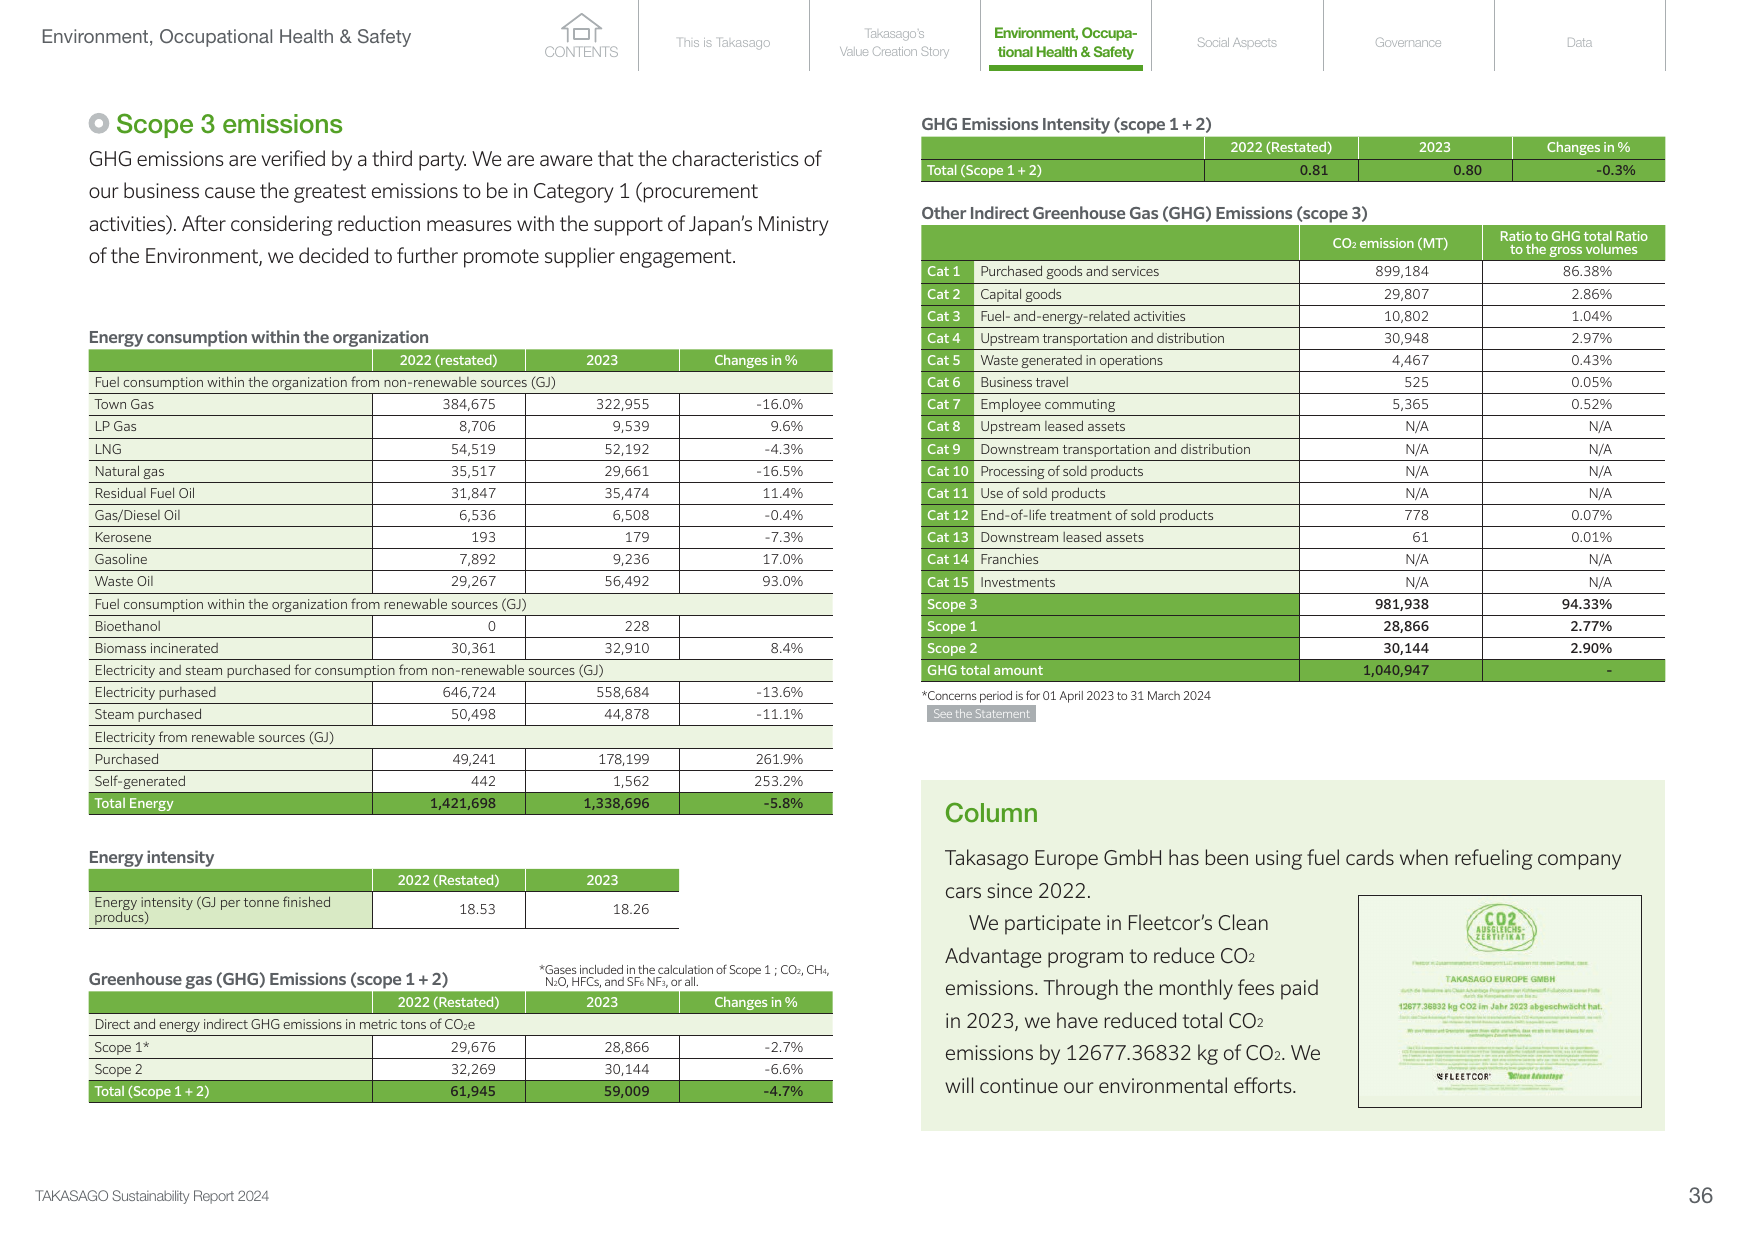This screenshot has width=1754, height=1241.
Task: Click Total Energy 2023 value 1,338,696
Action: tap(616, 803)
